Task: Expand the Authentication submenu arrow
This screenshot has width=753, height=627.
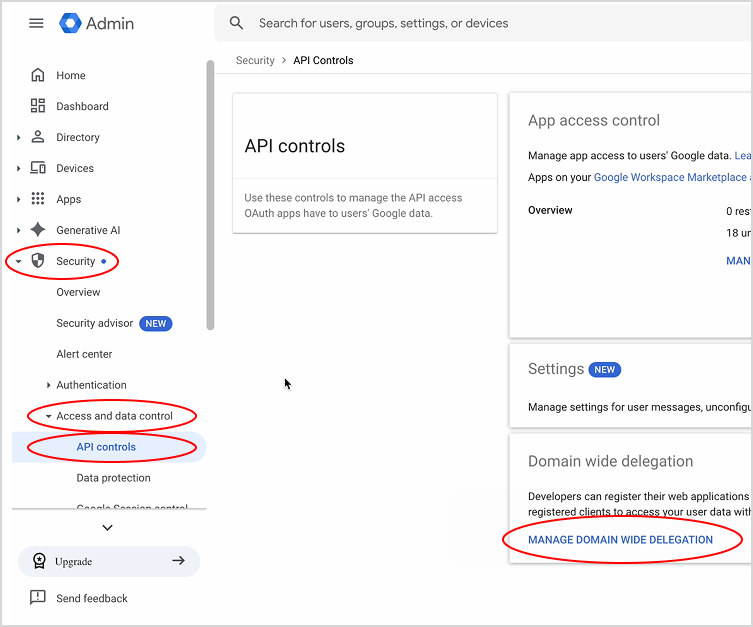Action: [48, 386]
